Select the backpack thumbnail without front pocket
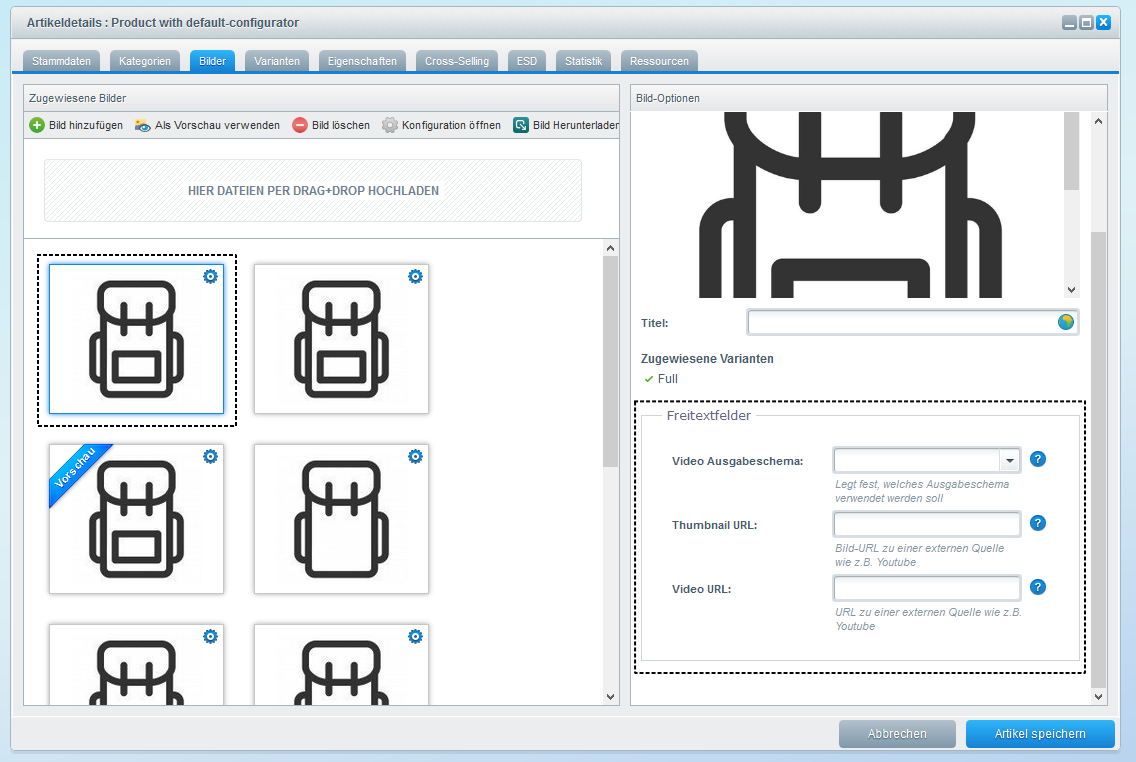Screen dimensions: 1136x762 (x=341, y=519)
